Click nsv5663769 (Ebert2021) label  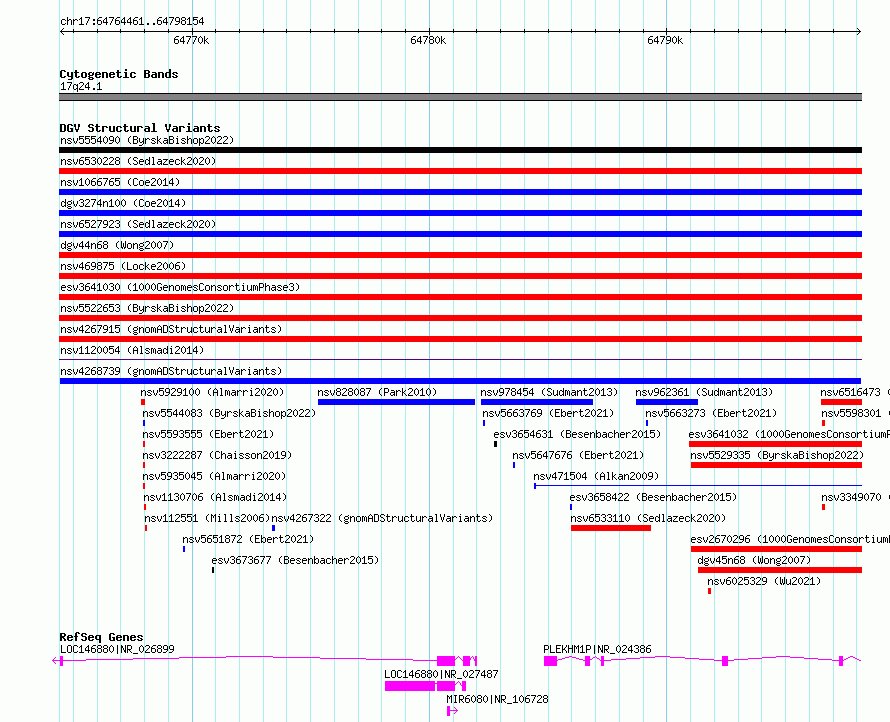(548, 413)
